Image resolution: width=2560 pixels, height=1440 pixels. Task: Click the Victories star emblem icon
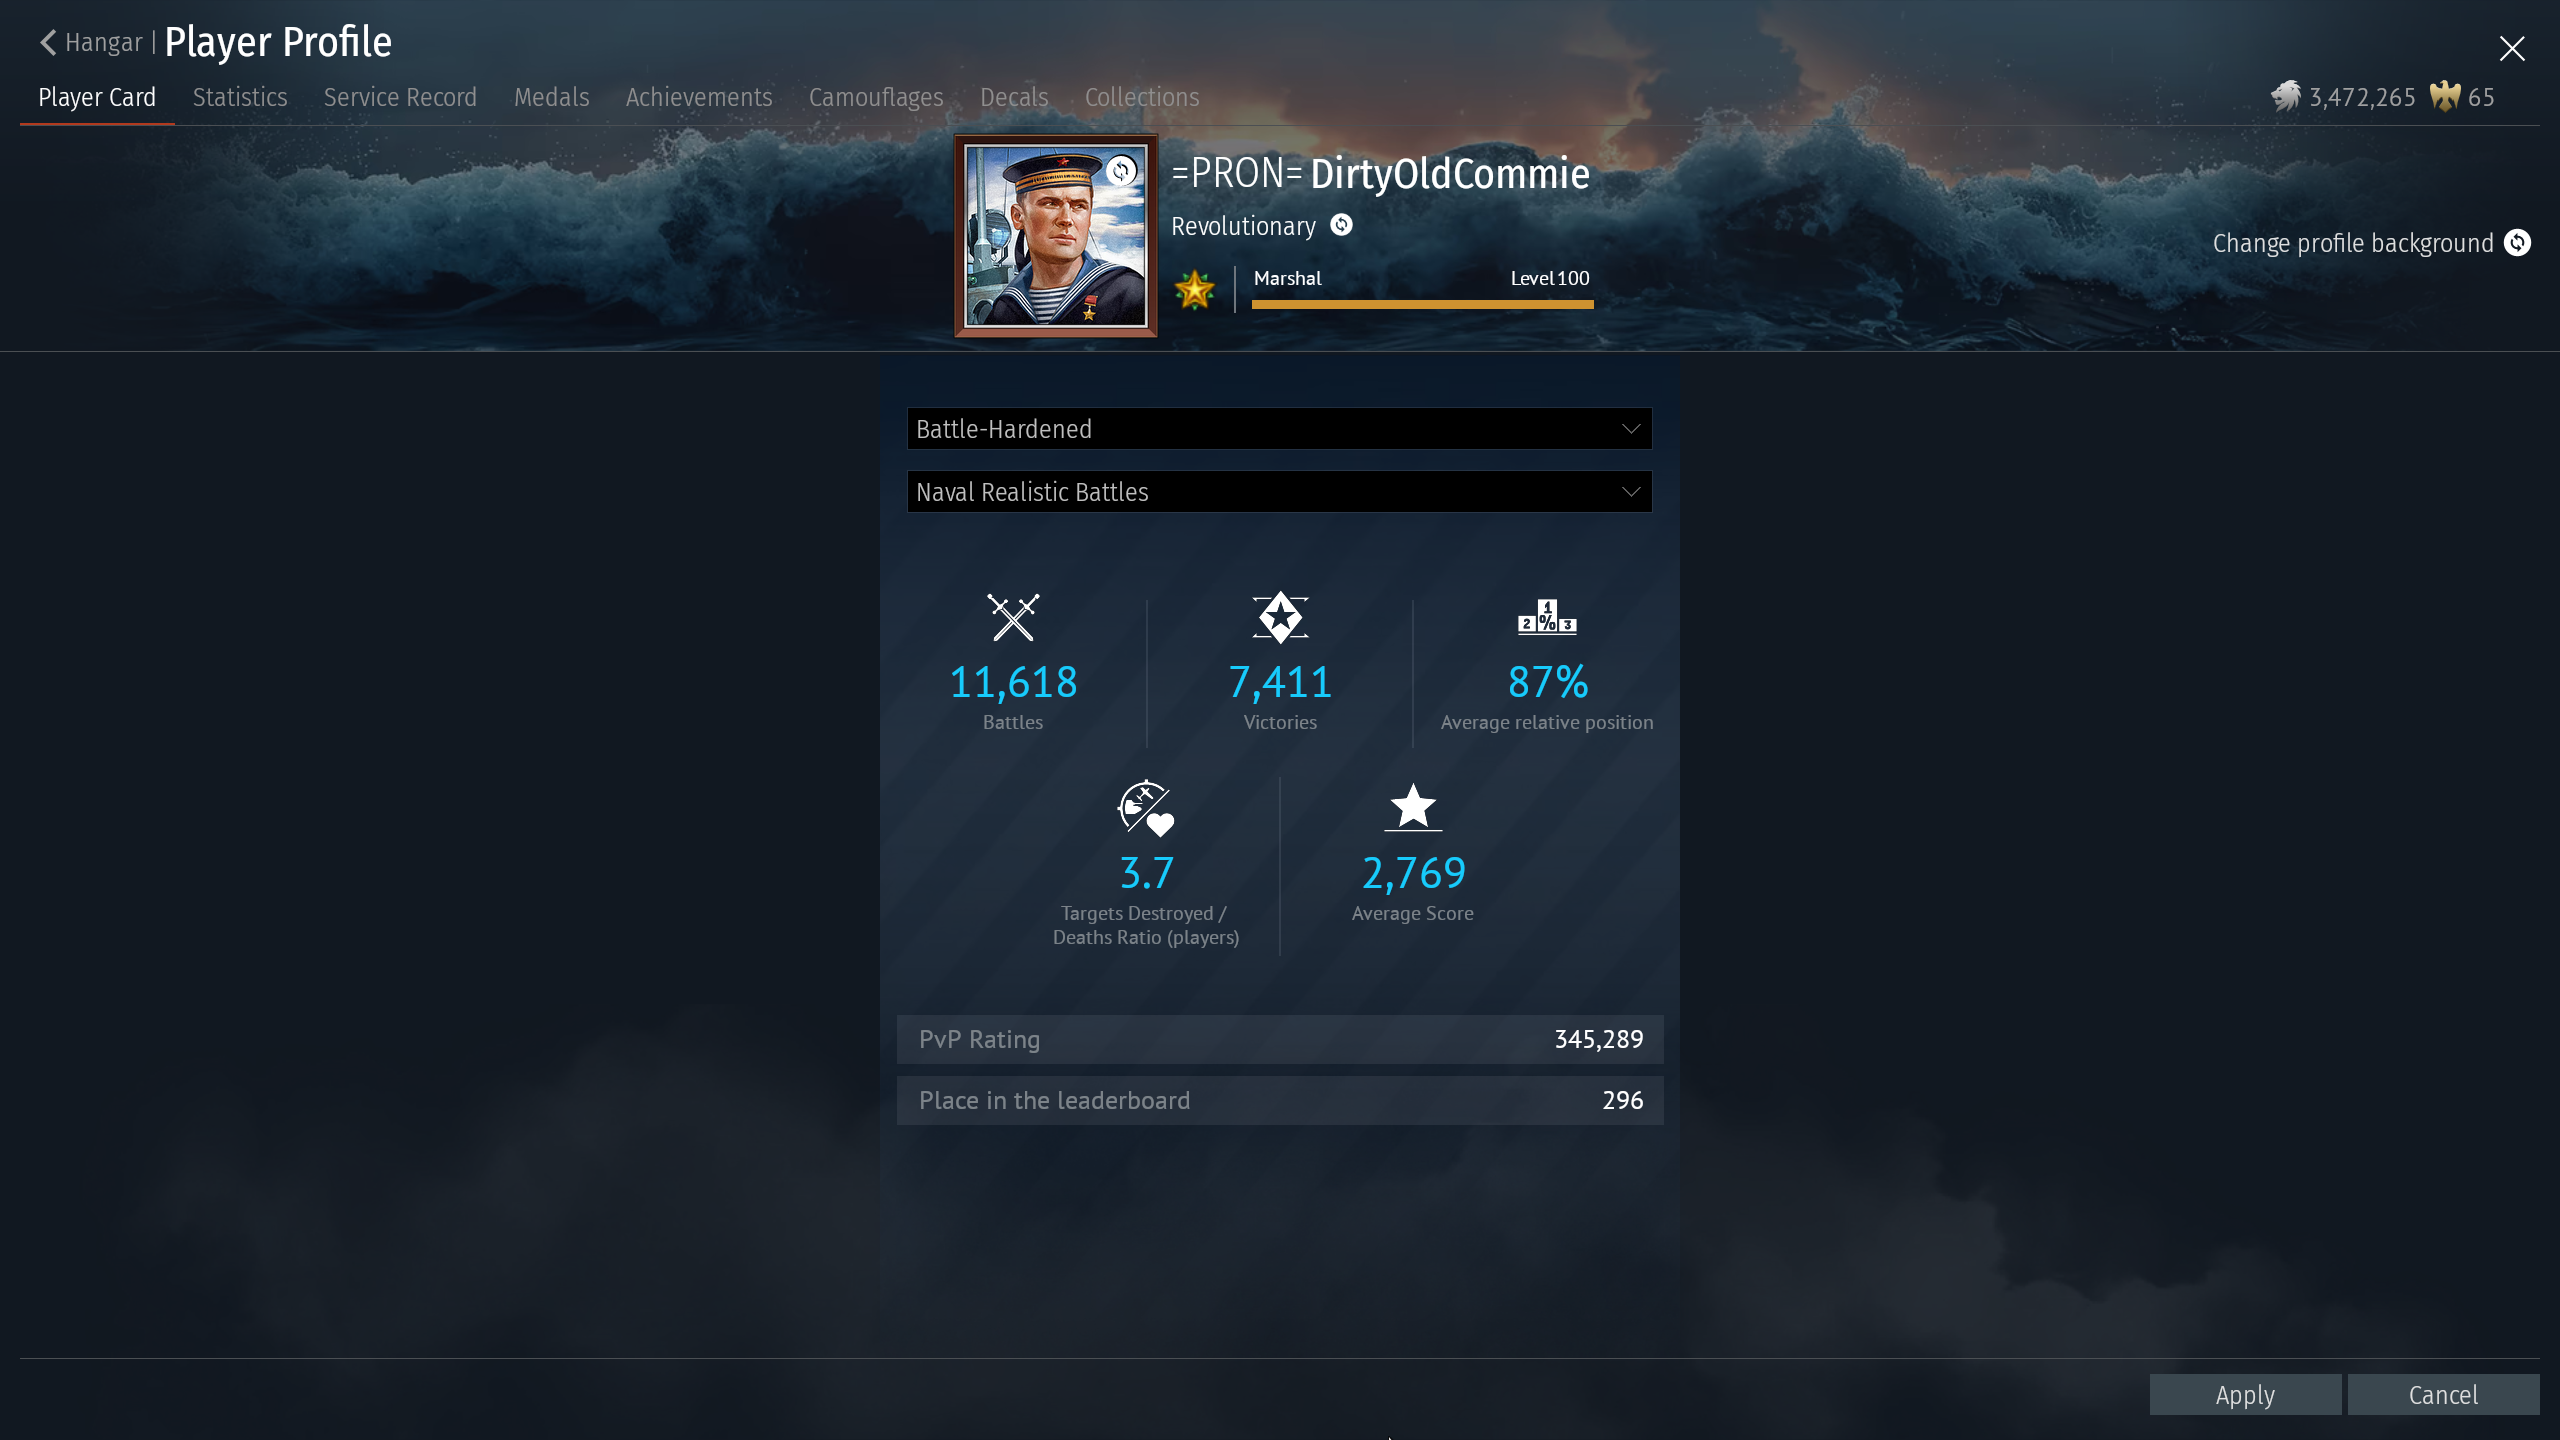1280,617
